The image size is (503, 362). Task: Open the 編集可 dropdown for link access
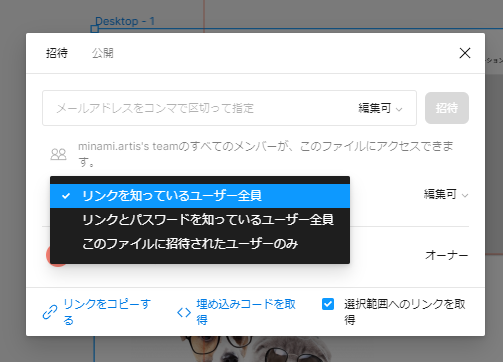tap(446, 194)
